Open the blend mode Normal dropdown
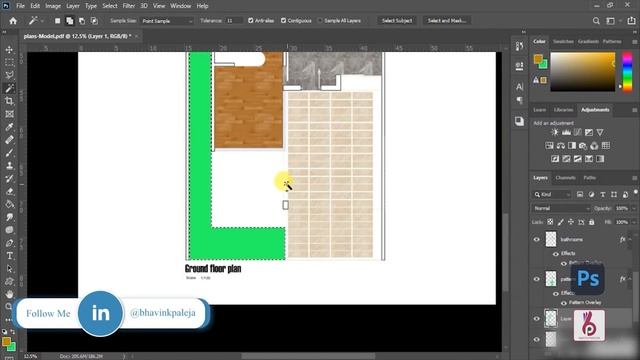This screenshot has width=640, height=360. coord(561,209)
